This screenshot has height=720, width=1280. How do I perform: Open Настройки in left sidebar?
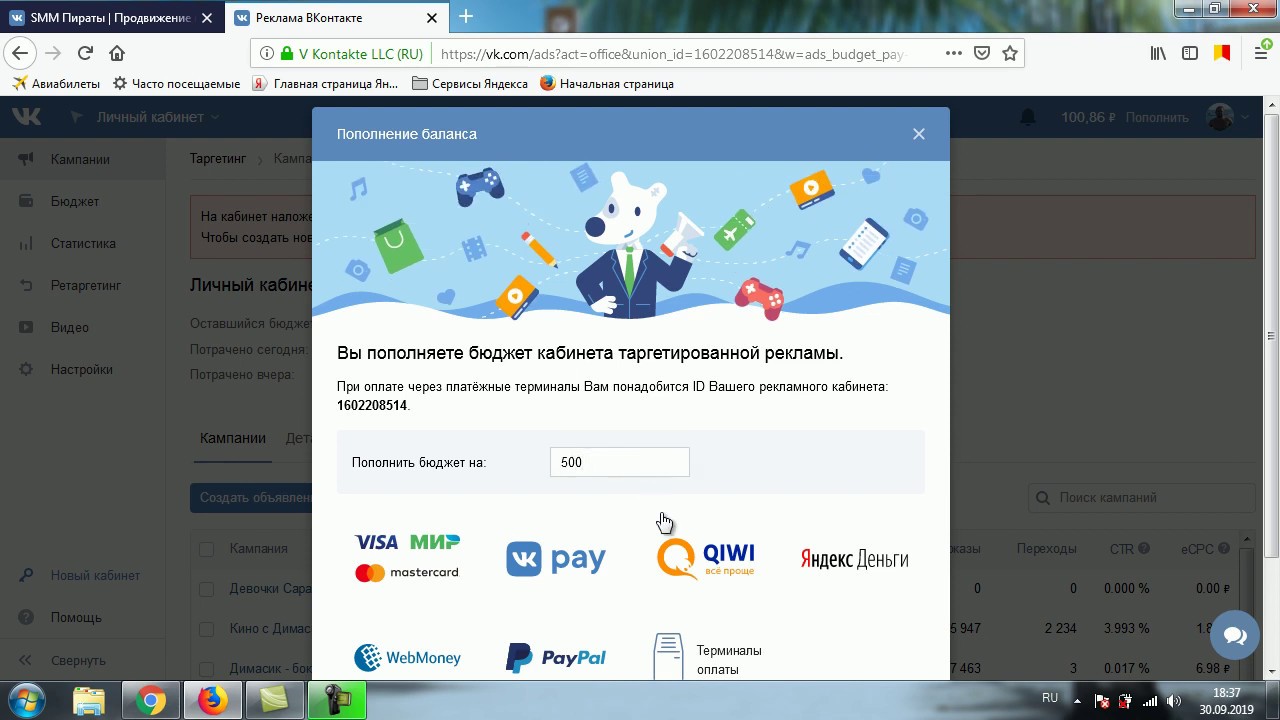pos(82,369)
